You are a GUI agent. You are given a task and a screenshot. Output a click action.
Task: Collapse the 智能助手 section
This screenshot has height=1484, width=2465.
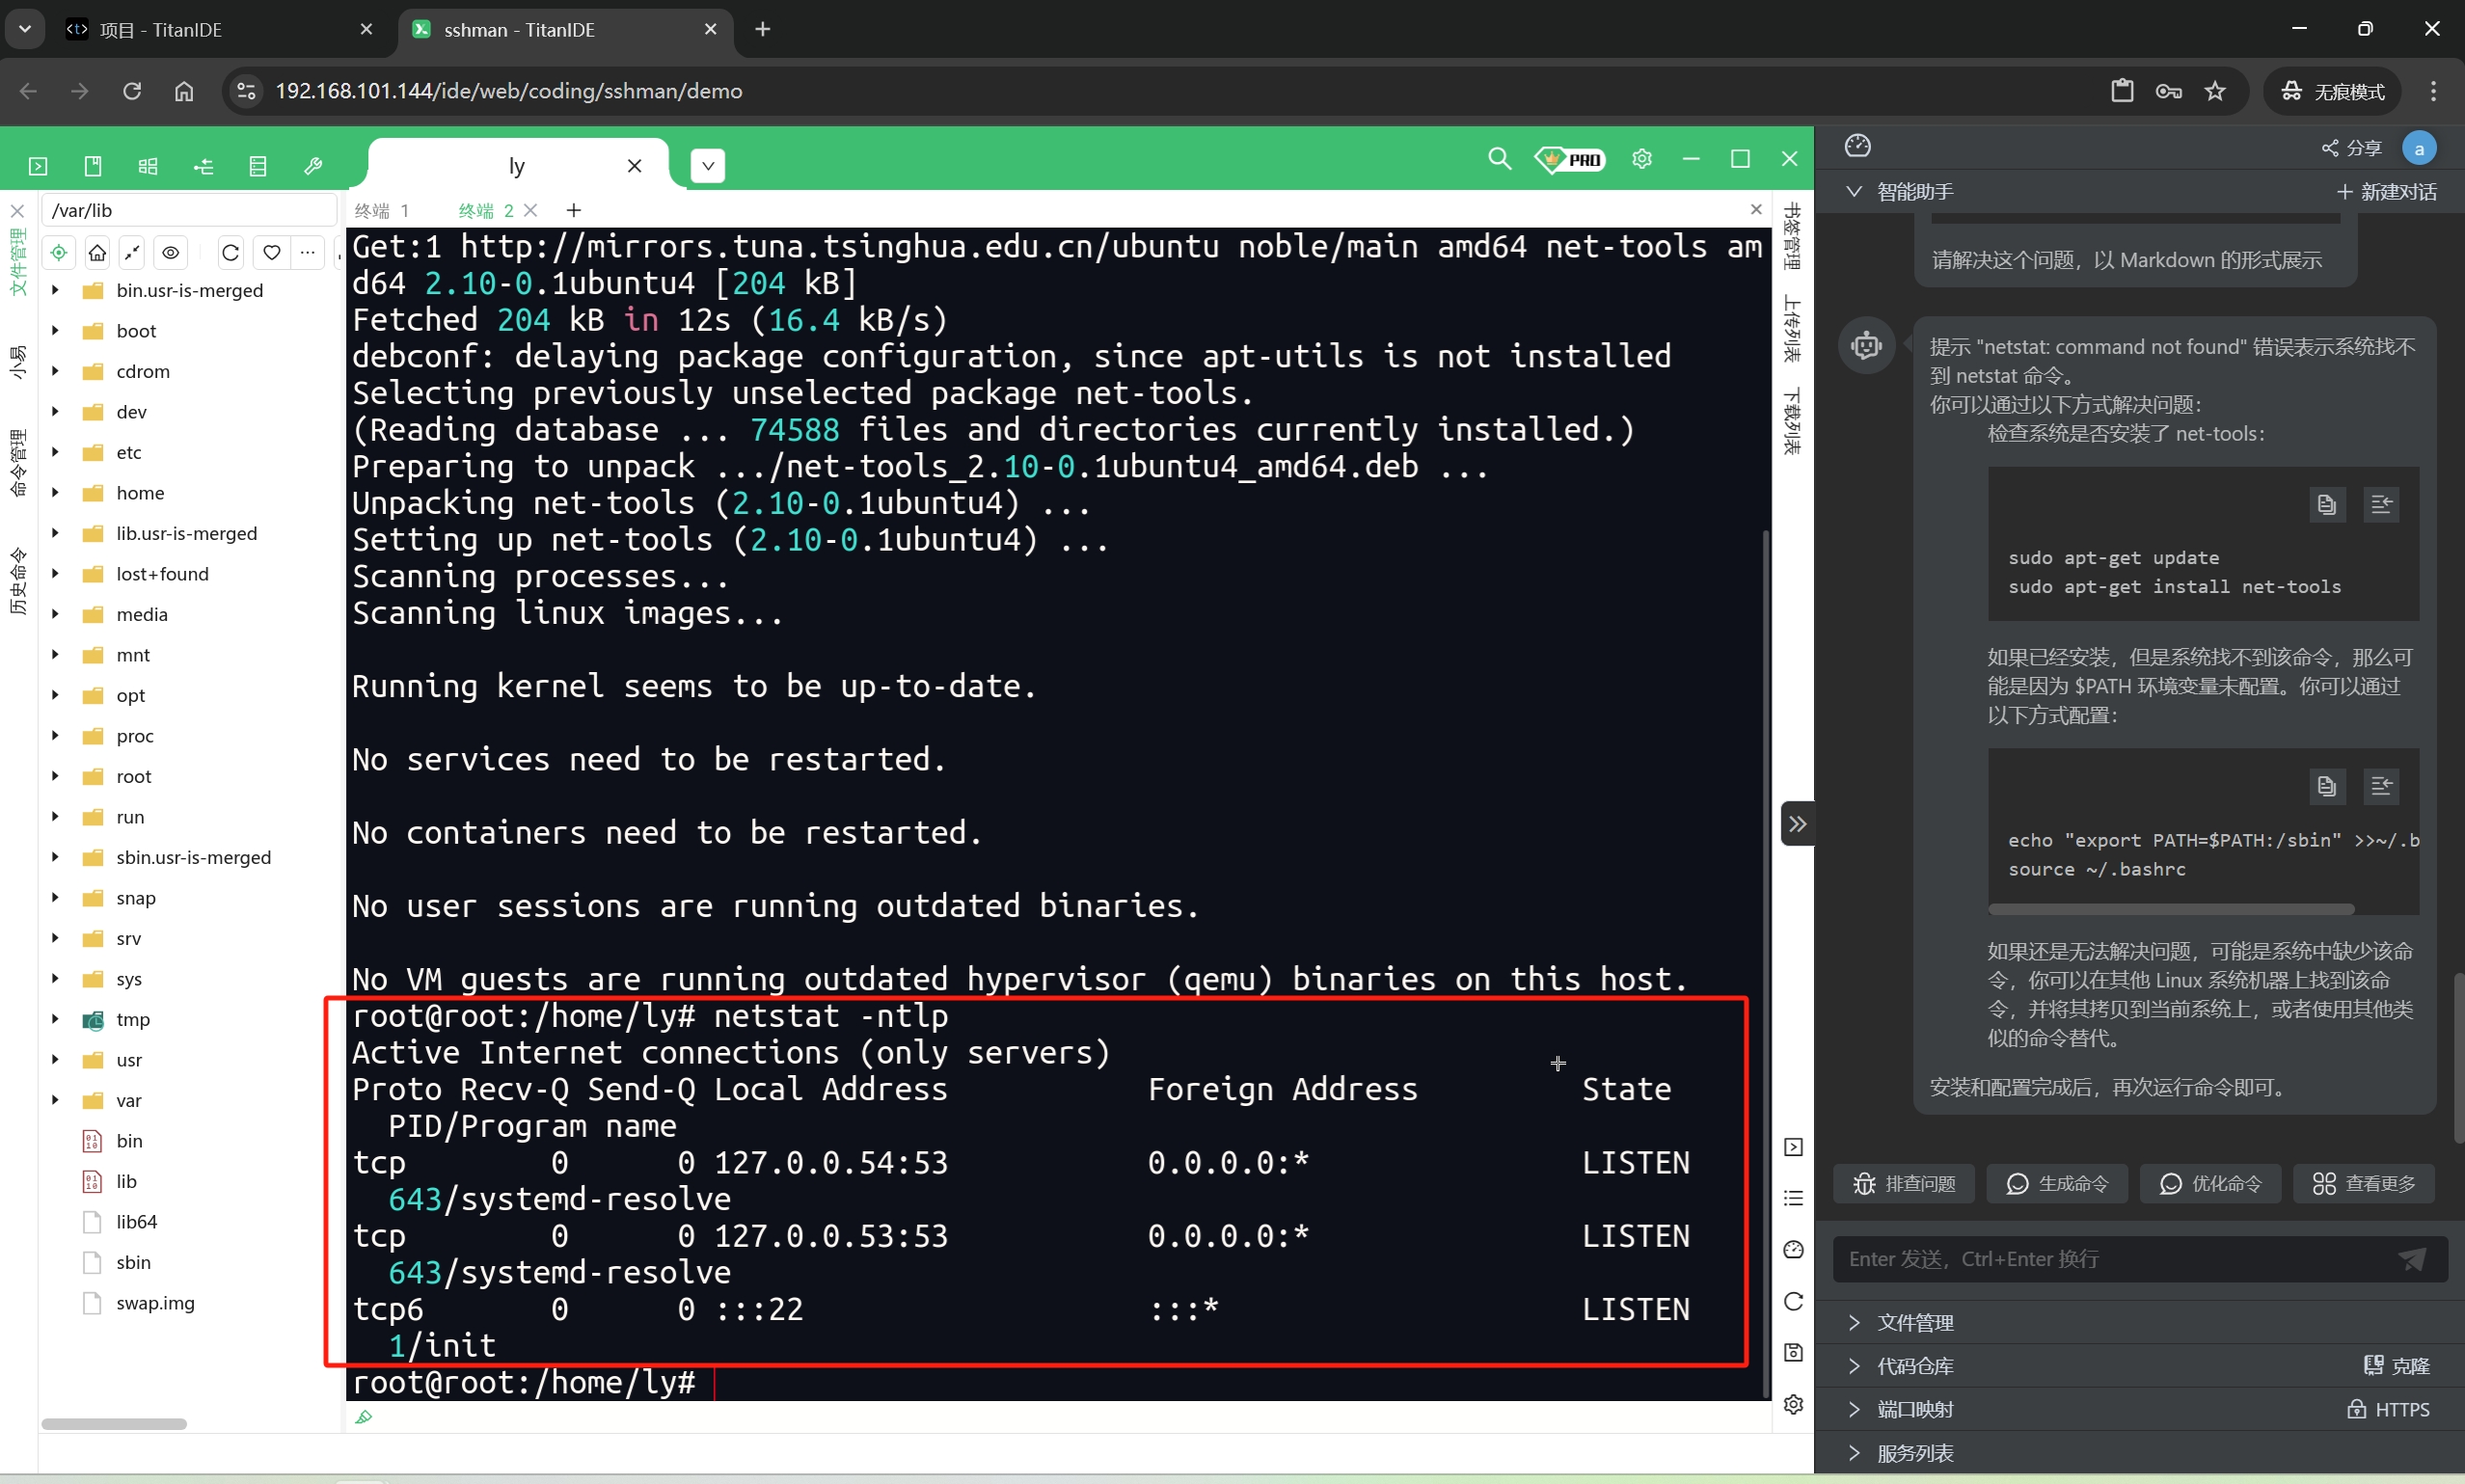click(x=1854, y=191)
